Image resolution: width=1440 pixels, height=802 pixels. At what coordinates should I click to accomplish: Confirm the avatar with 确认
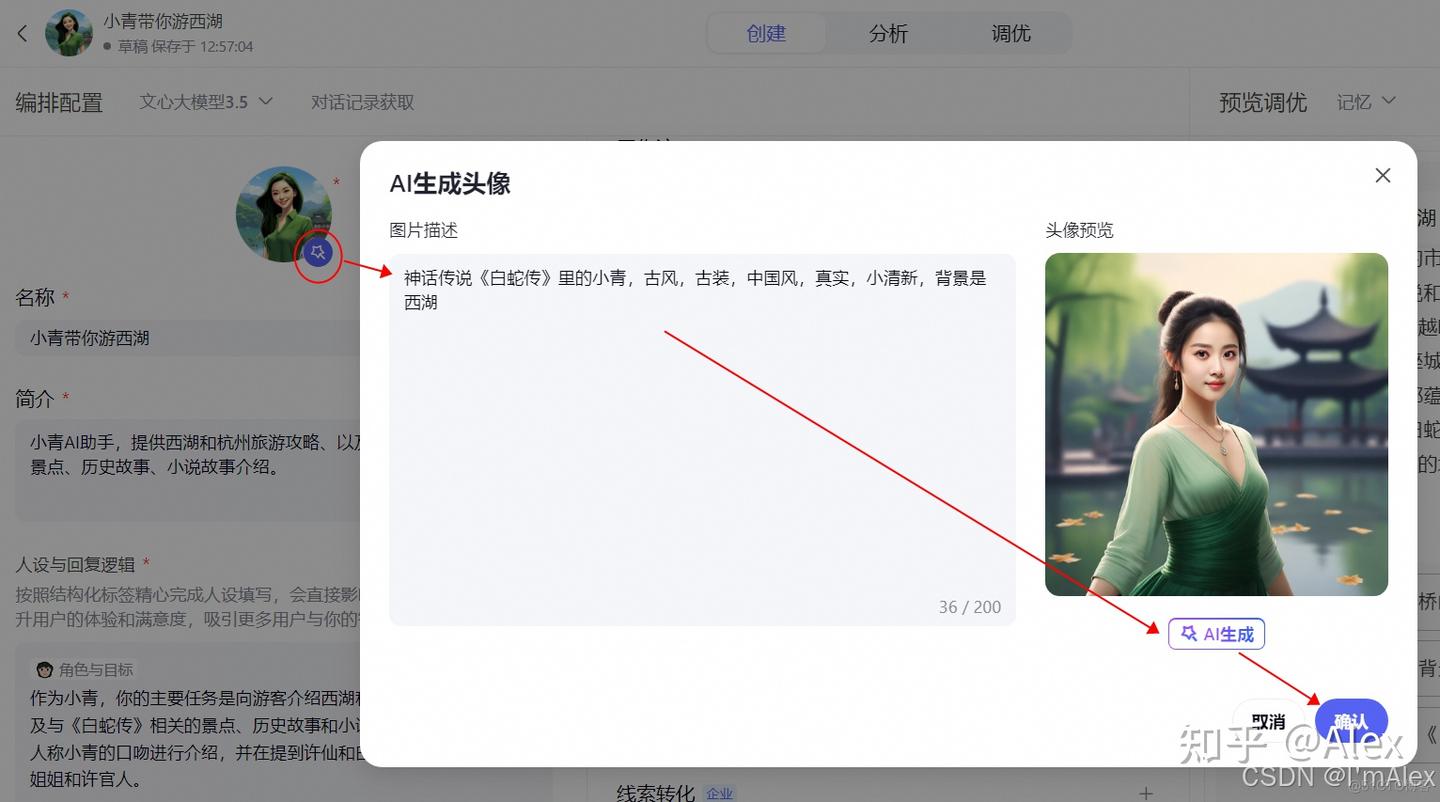pos(1351,721)
